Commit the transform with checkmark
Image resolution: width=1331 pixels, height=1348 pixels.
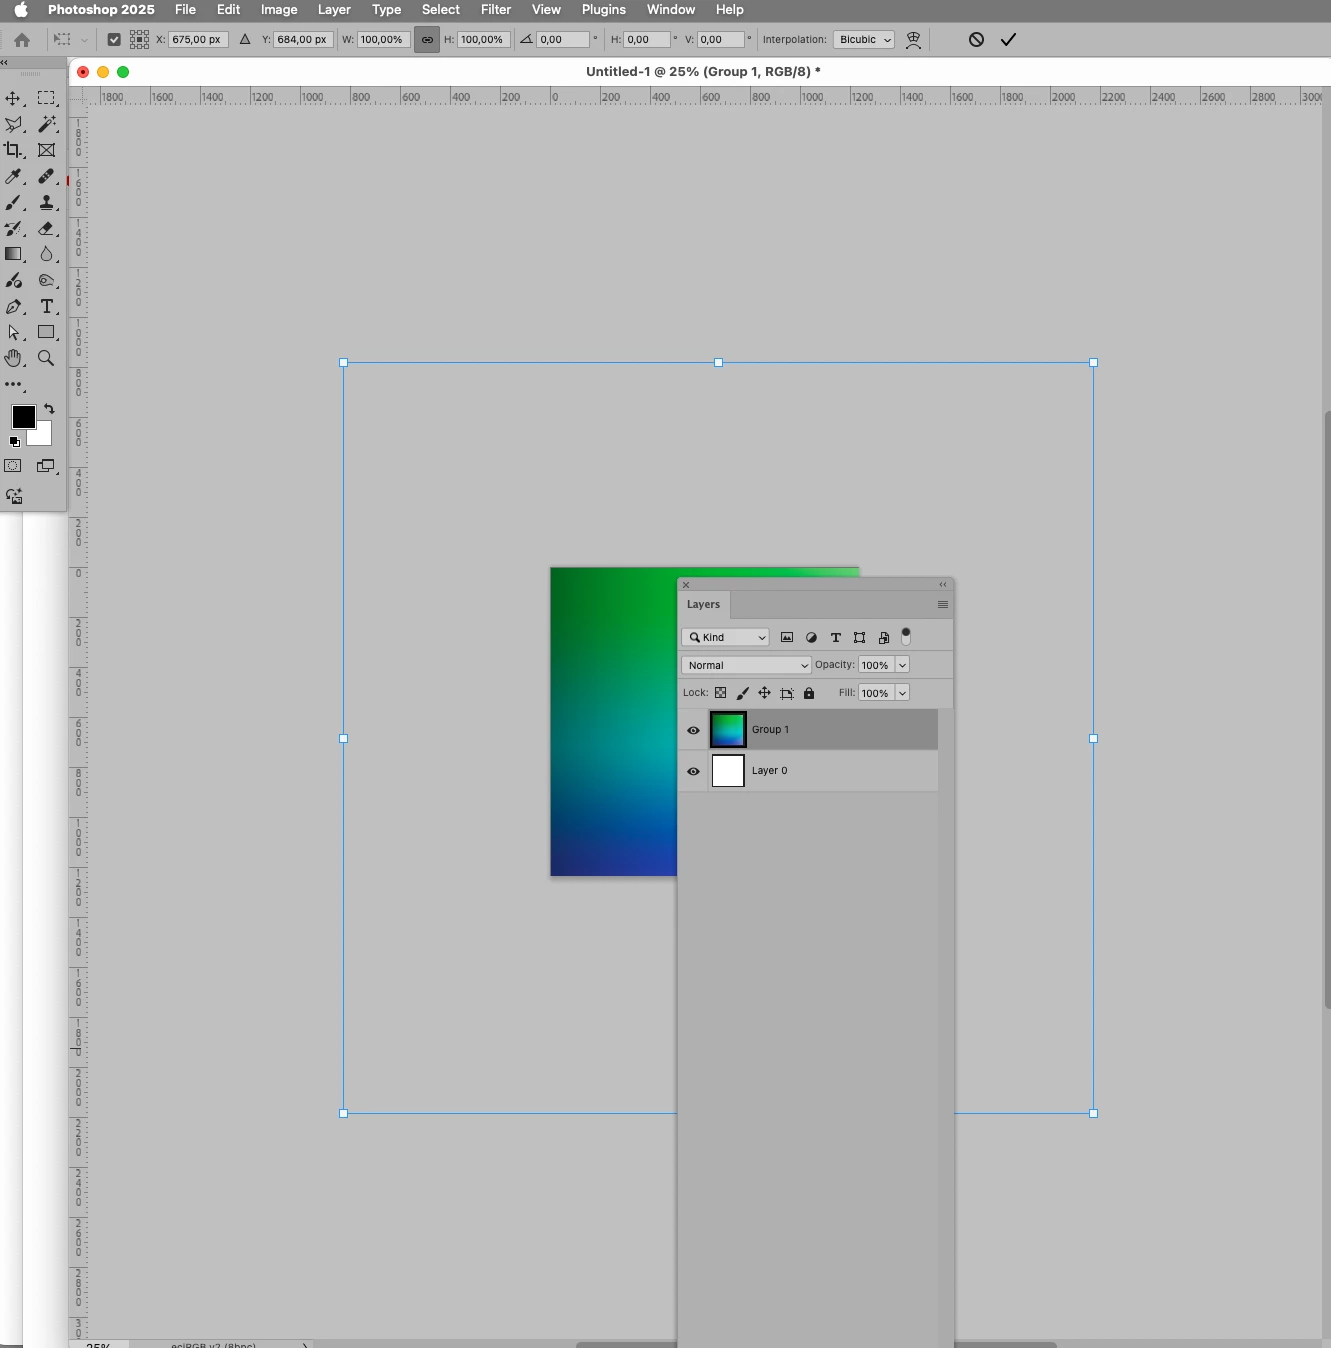(1008, 40)
